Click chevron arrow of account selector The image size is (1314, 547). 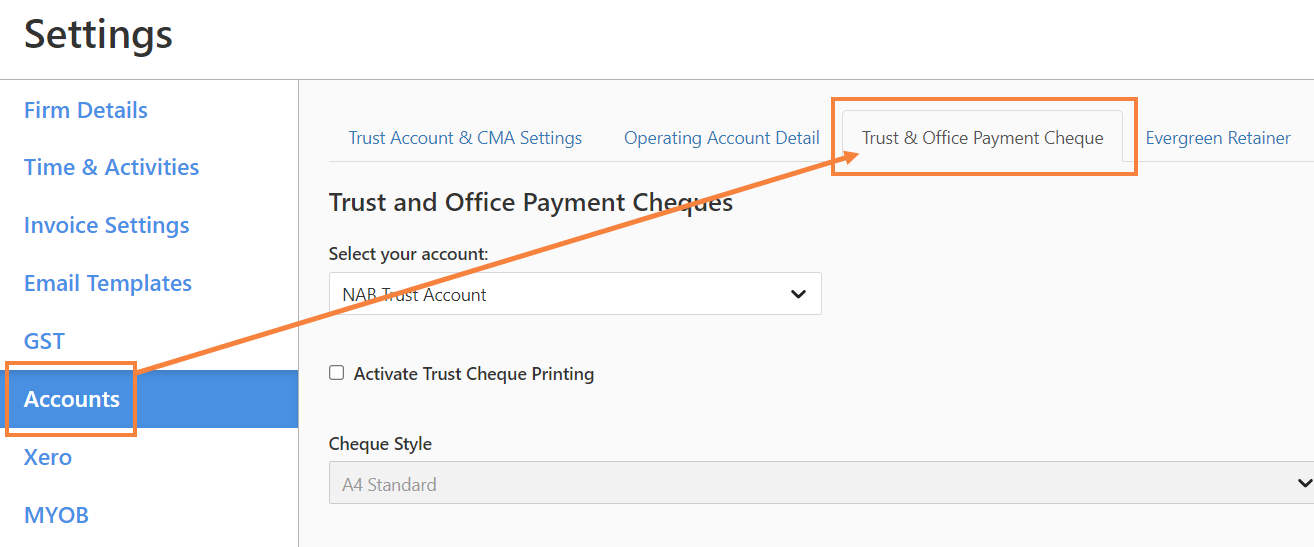798,294
